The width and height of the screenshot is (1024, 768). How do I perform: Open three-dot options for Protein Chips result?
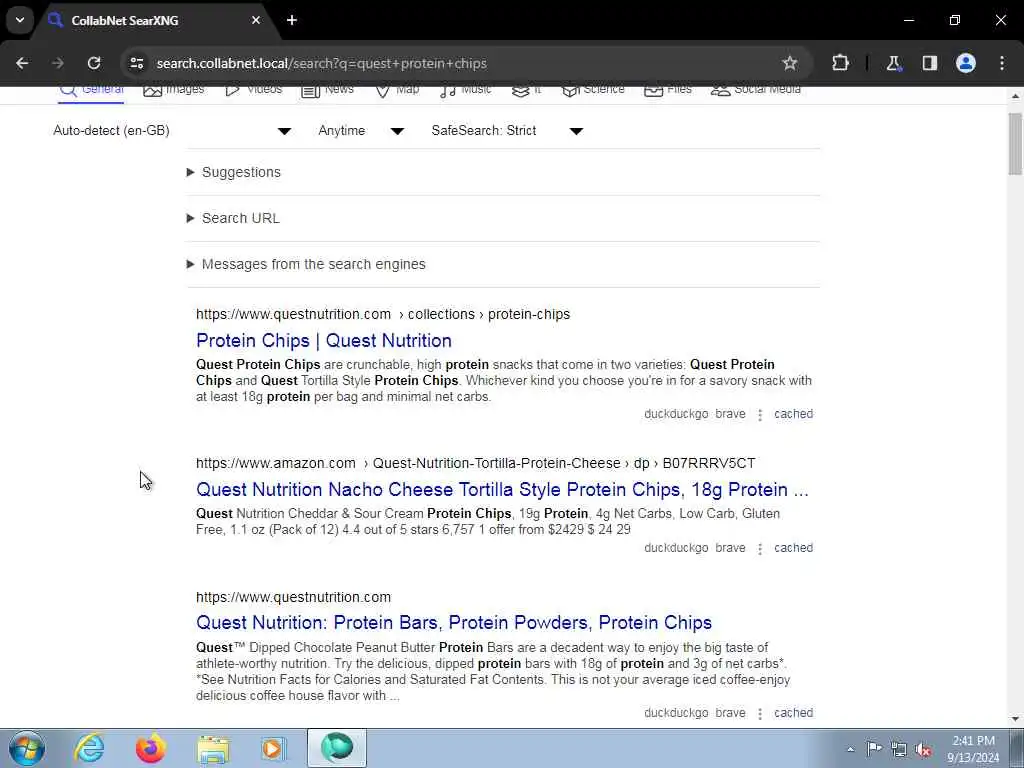tap(760, 415)
